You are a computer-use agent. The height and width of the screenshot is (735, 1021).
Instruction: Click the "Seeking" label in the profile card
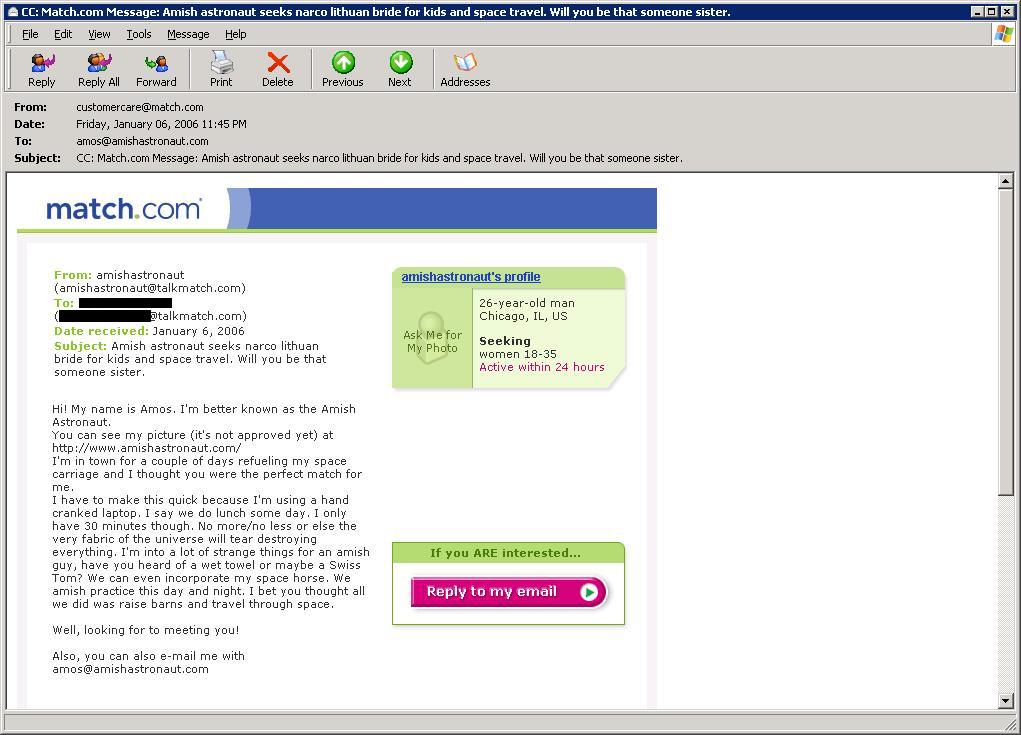[505, 341]
